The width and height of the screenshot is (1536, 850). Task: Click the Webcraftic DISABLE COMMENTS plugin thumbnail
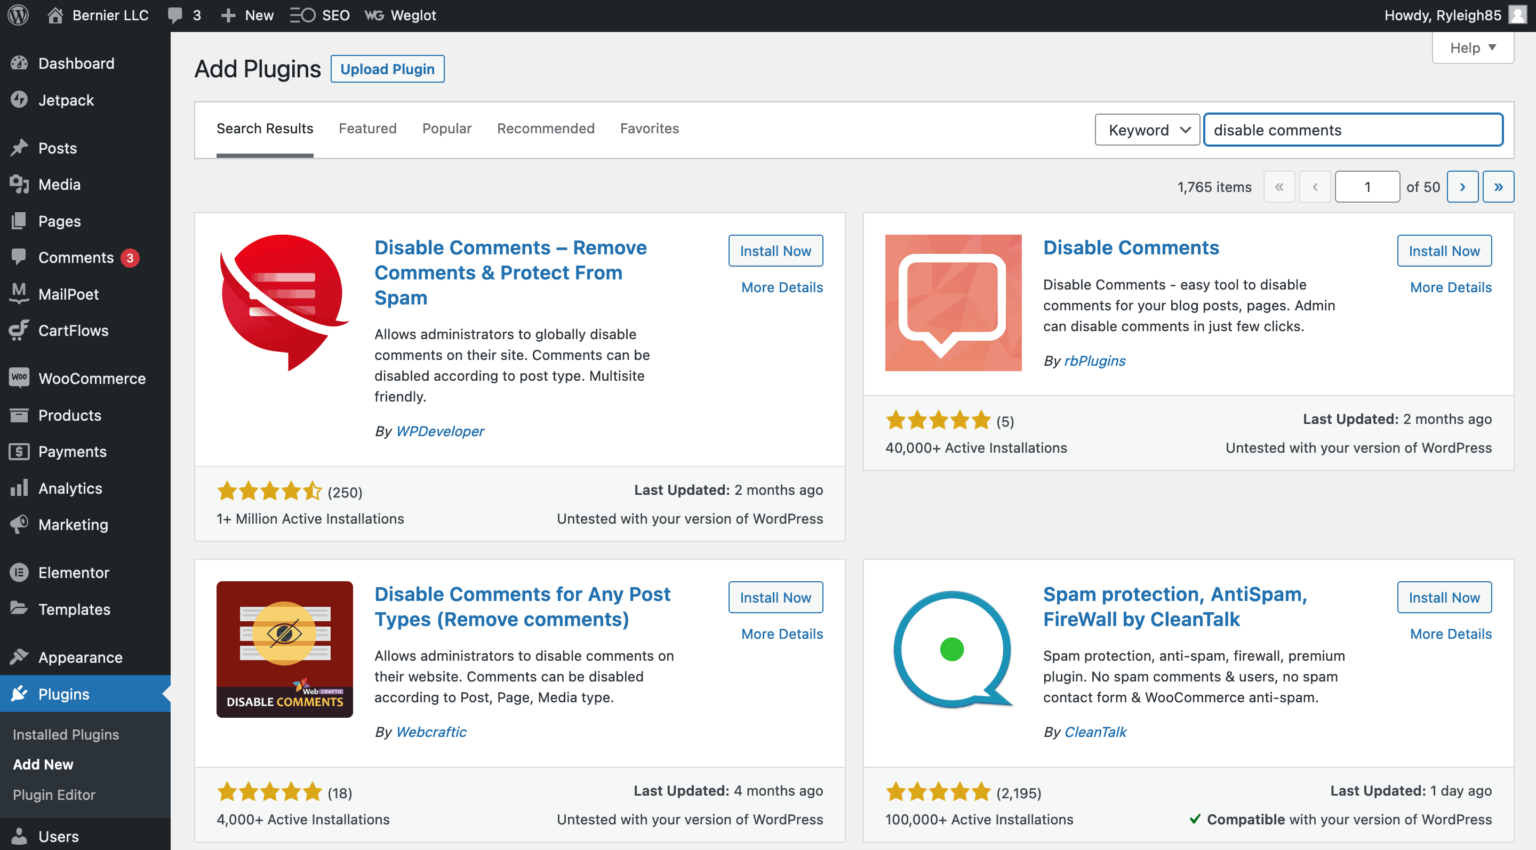[x=285, y=650]
